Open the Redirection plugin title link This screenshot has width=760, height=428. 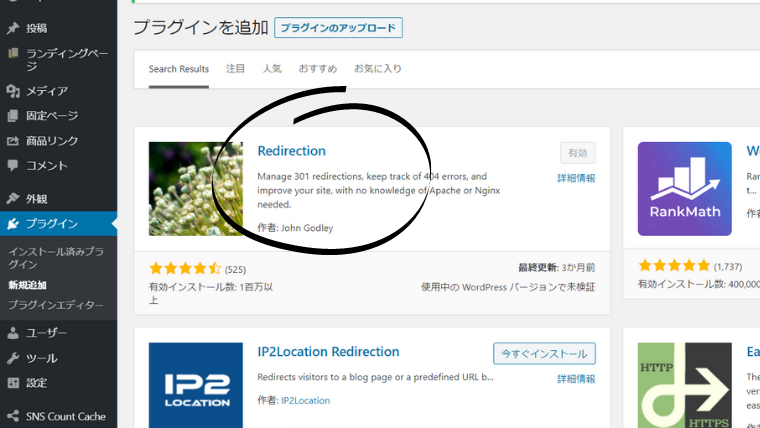291,151
